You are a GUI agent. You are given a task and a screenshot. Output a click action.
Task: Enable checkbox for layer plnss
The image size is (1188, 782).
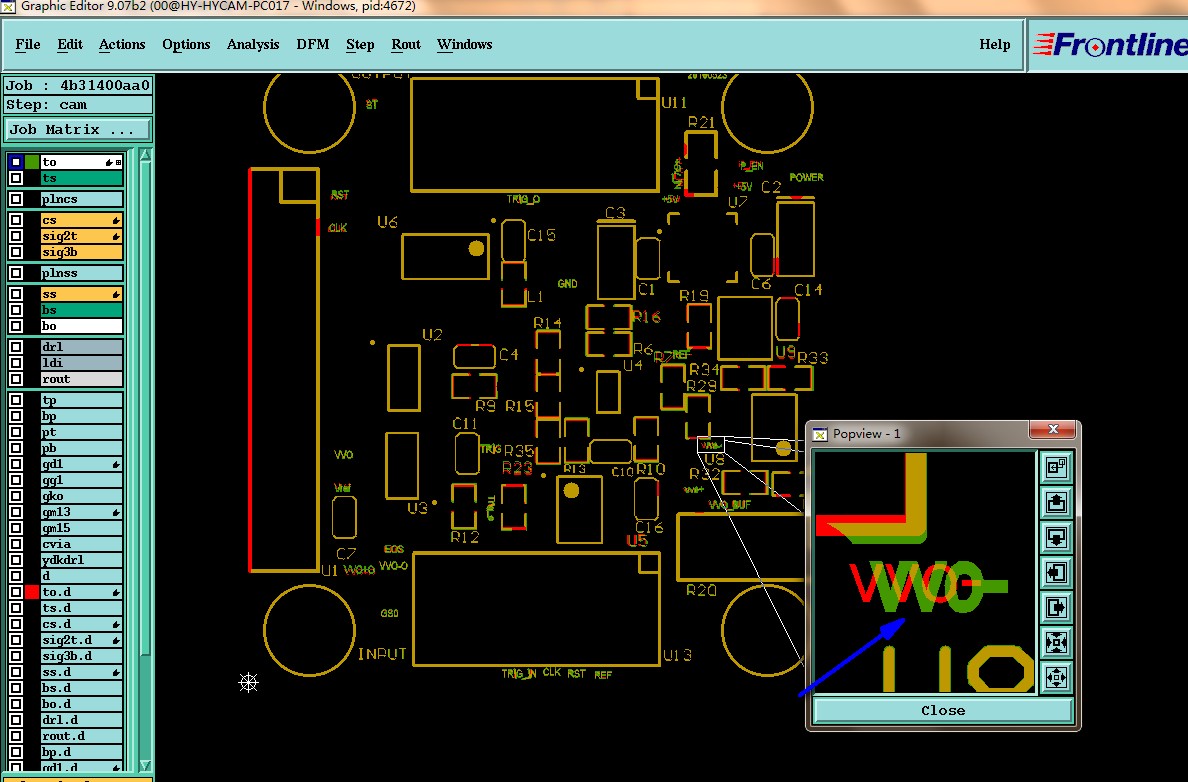pyautogui.click(x=16, y=273)
